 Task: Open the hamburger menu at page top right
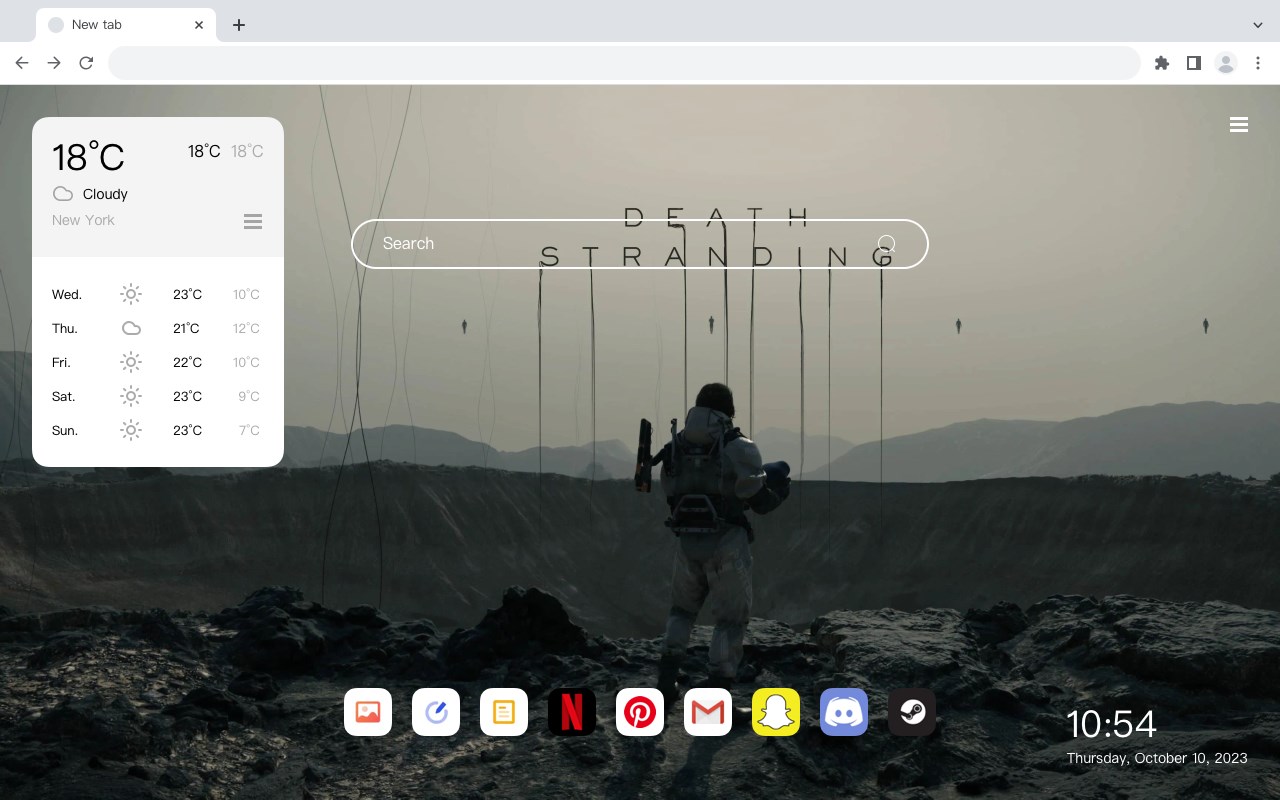[1239, 125]
